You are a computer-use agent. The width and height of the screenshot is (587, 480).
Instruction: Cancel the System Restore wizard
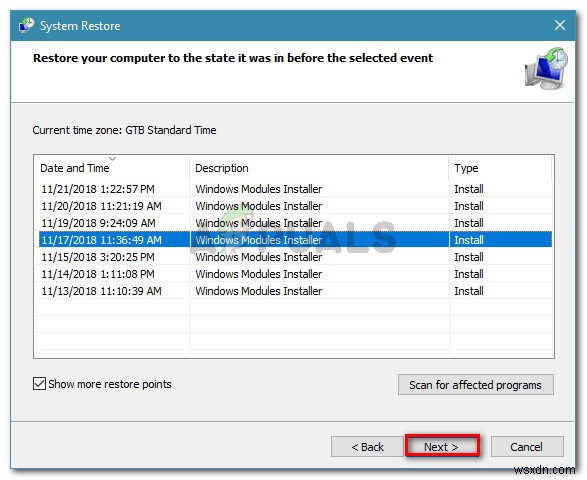(527, 446)
